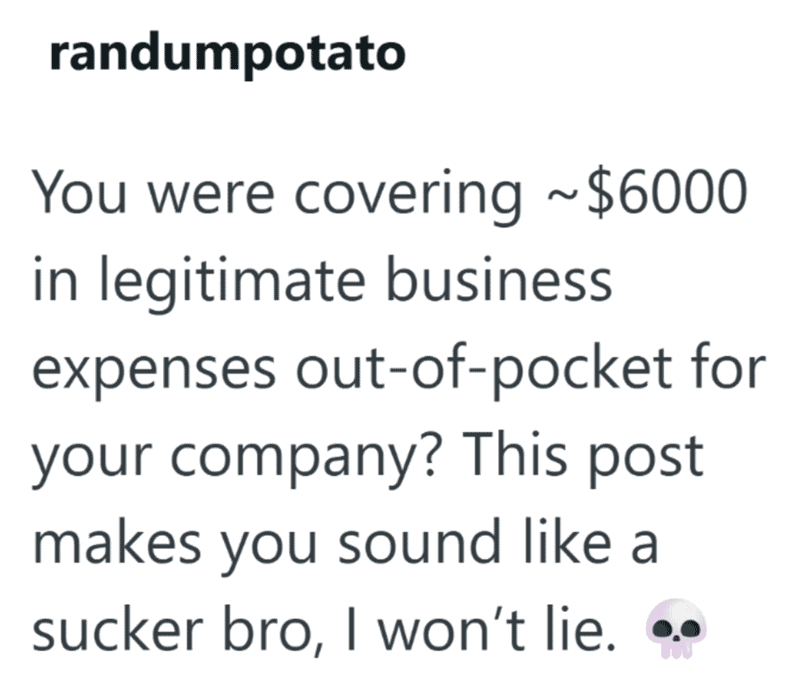Screen dimensions: 800x693
Task: Click the word "This" after question mark
Action: (x=515, y=453)
